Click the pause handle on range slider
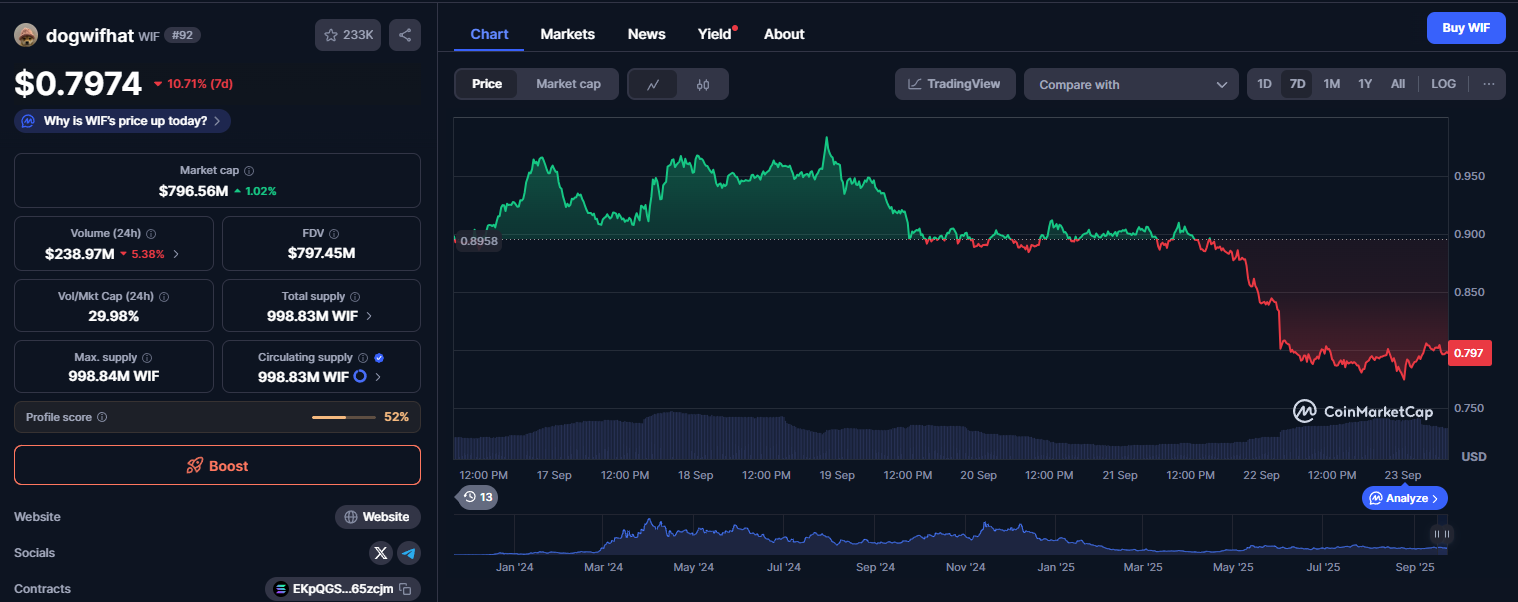The height and width of the screenshot is (602, 1518). click(x=1441, y=534)
